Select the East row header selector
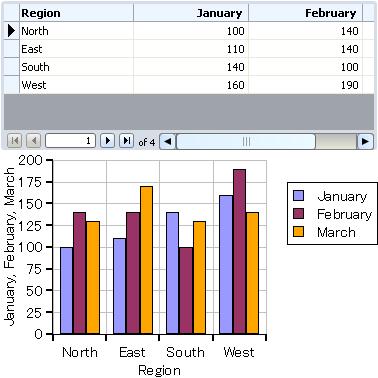Viewport: 378px width, 378px height. (11, 49)
